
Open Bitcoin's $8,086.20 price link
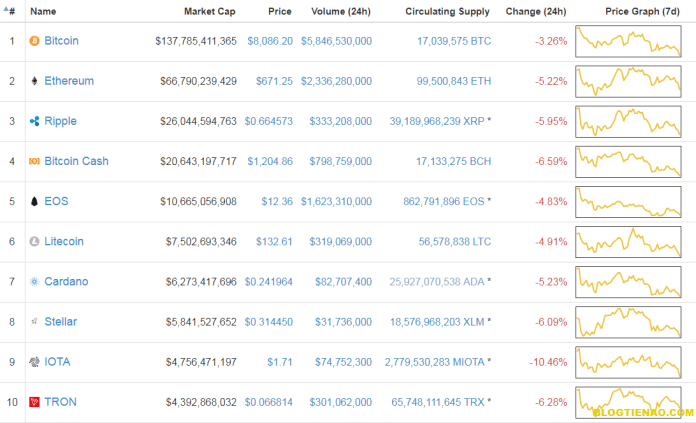click(270, 41)
